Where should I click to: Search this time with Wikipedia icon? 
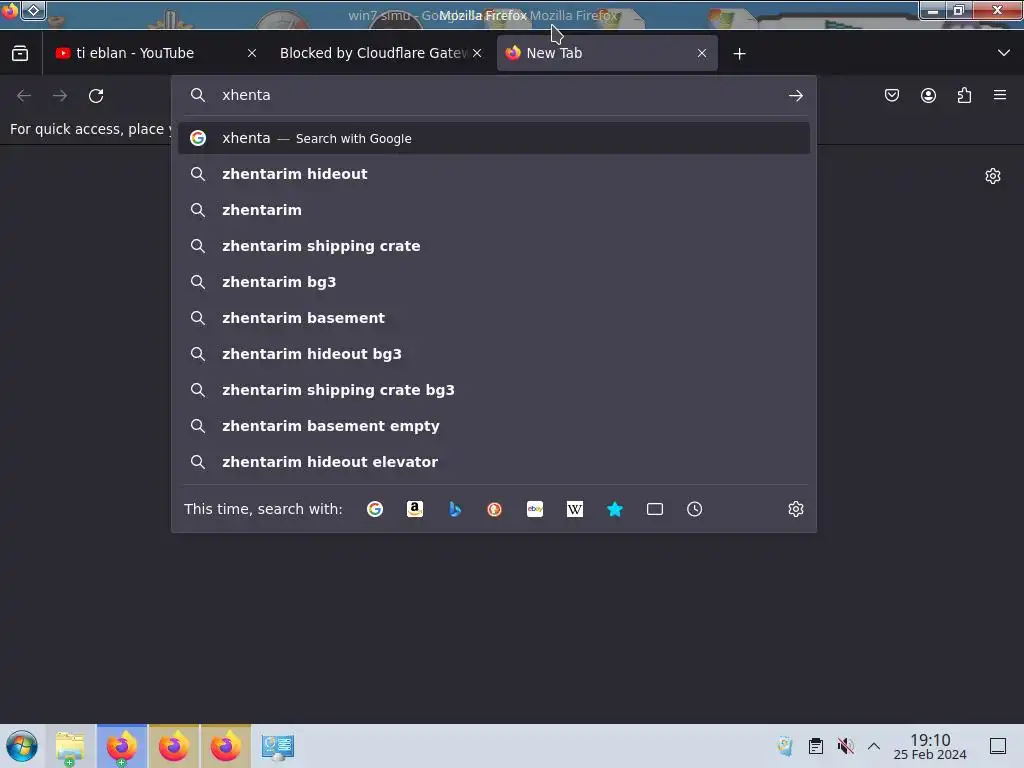(x=575, y=509)
